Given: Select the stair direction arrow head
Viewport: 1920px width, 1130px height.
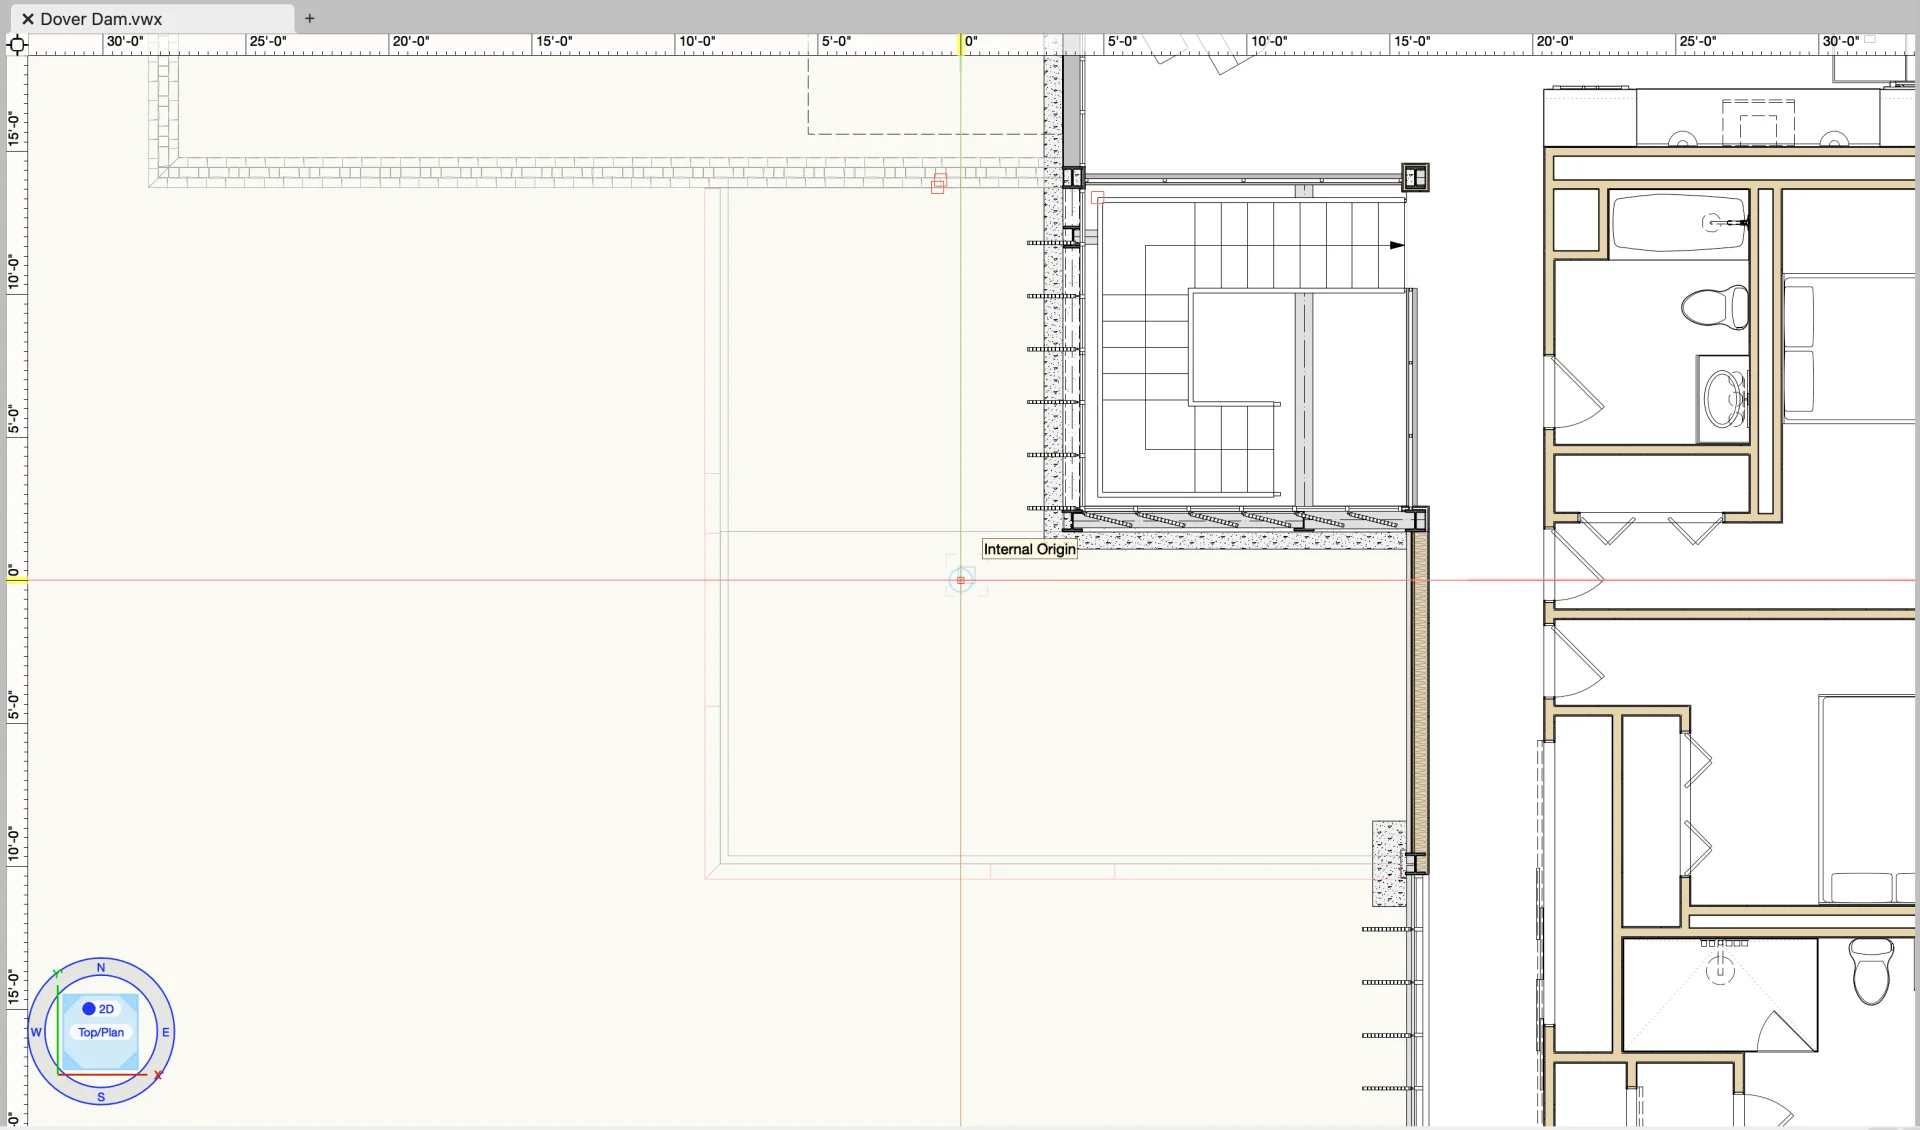Looking at the screenshot, I should 1397,245.
